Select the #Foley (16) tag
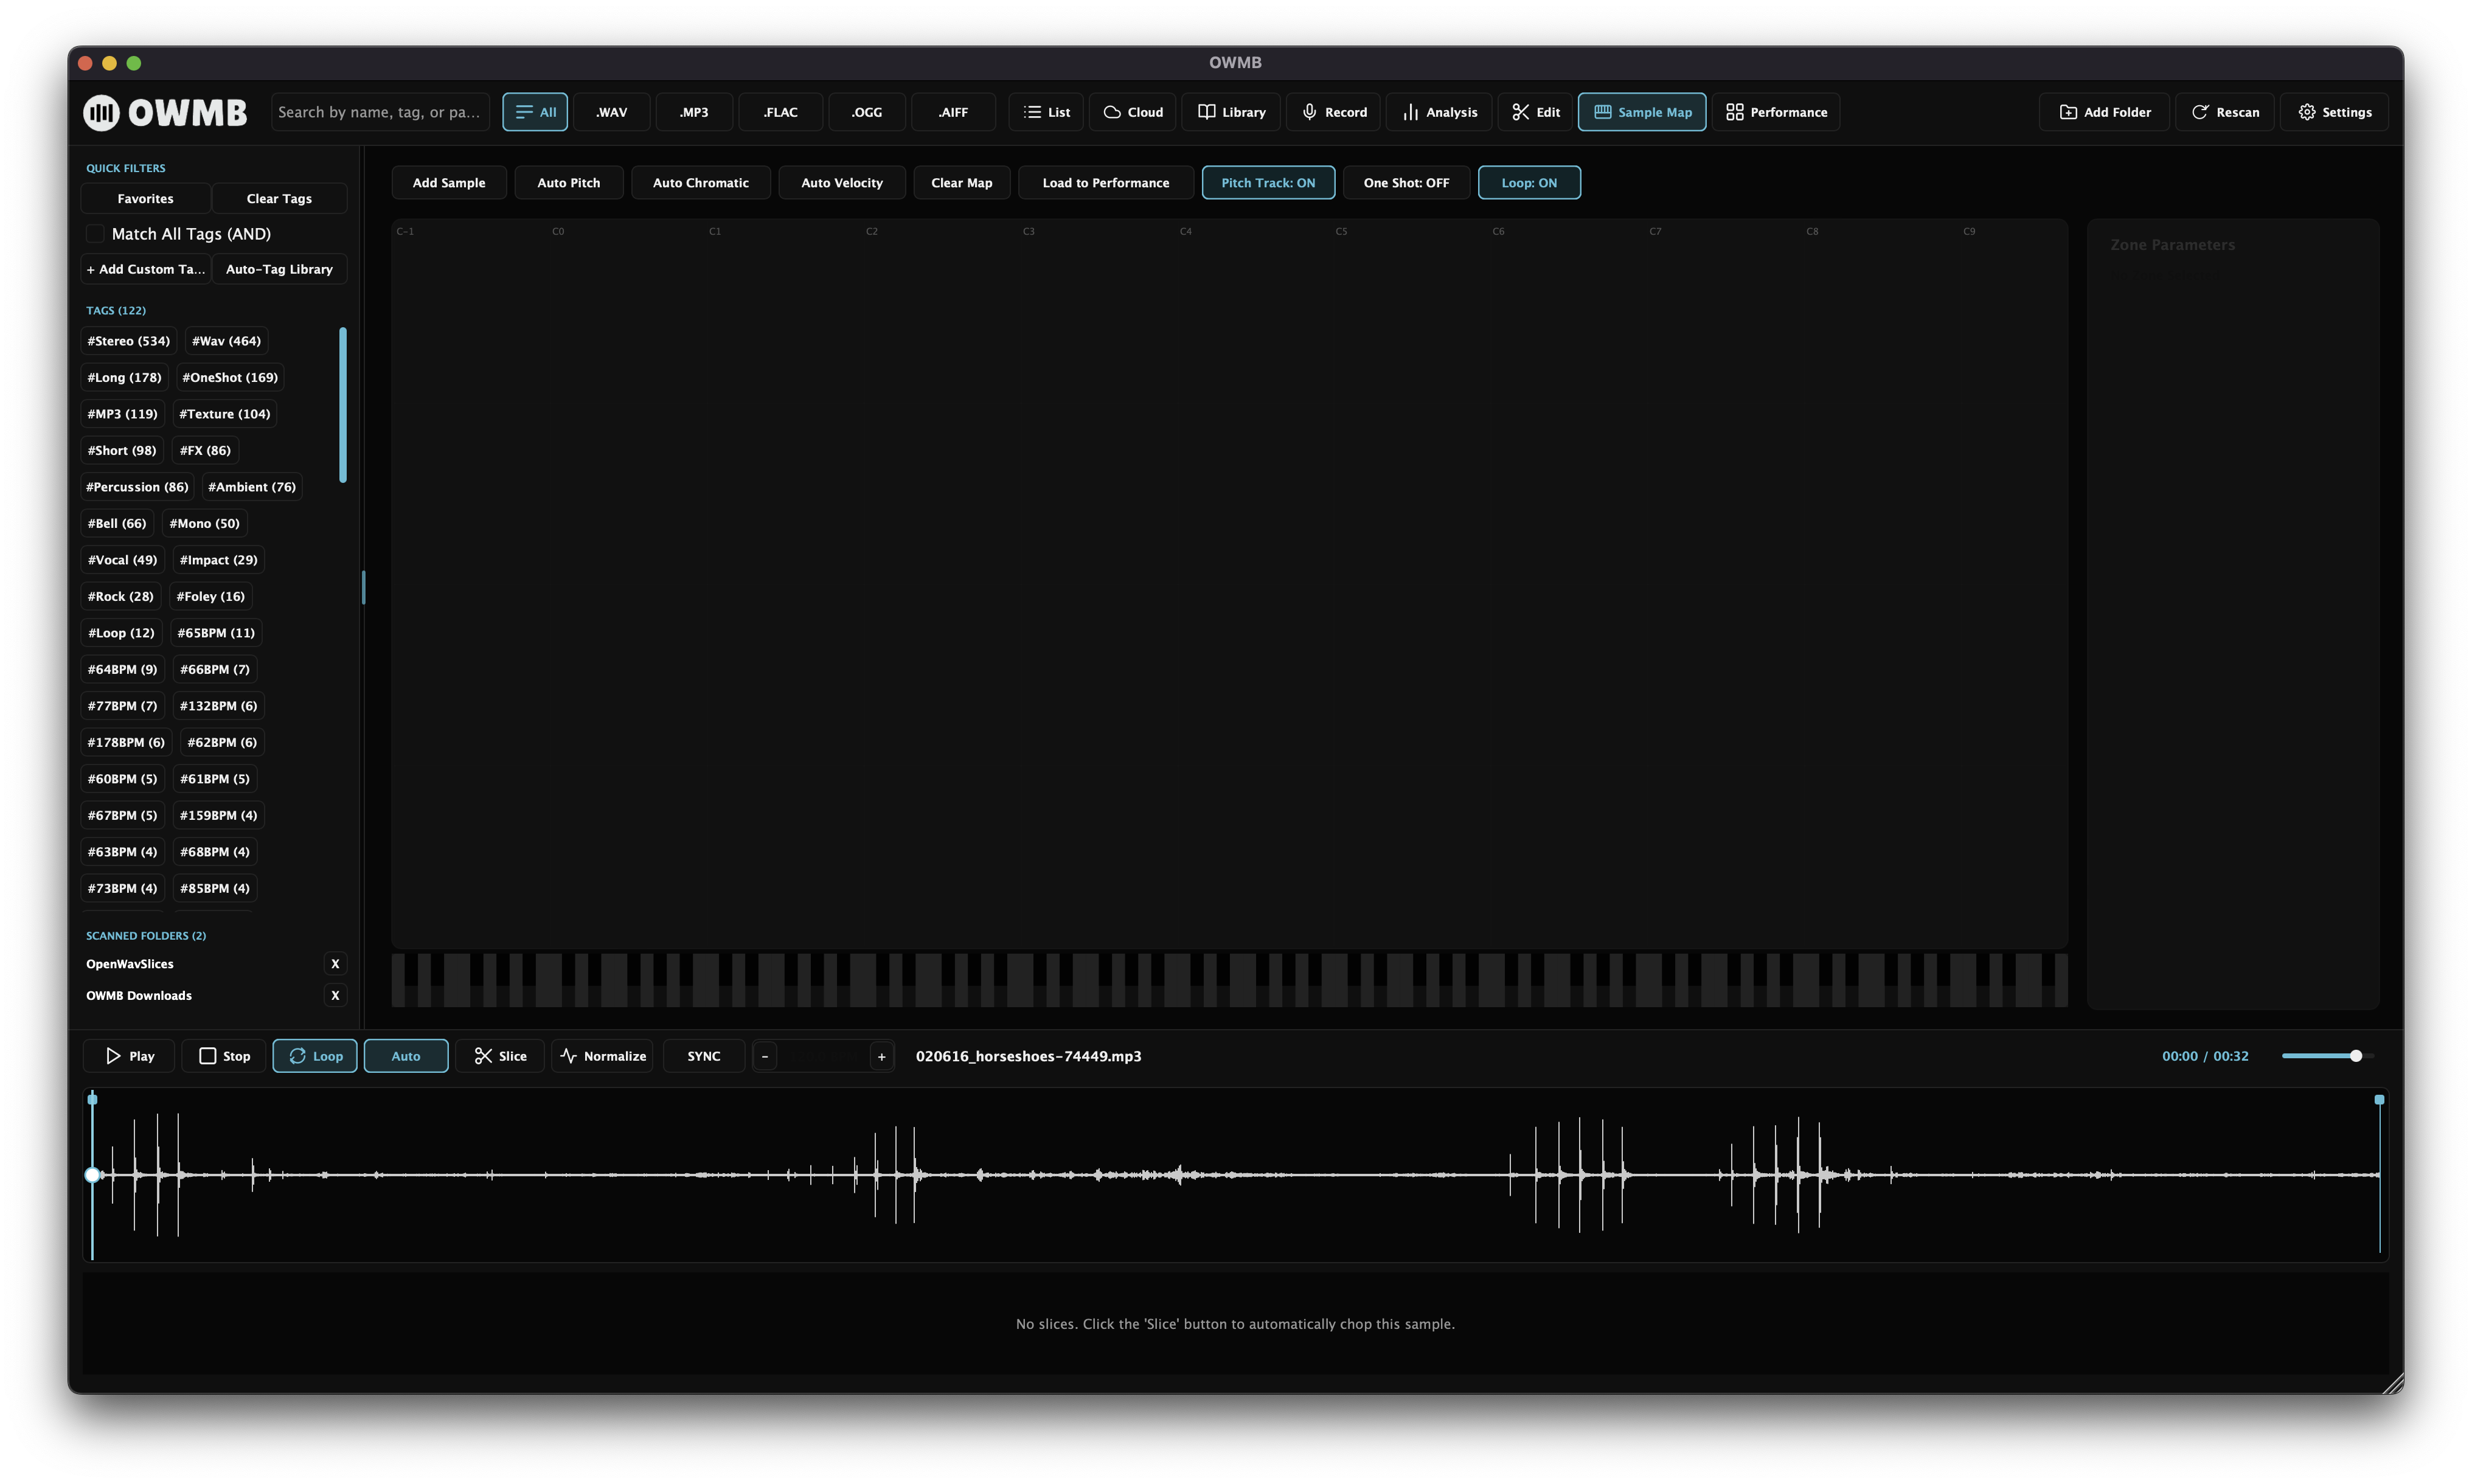The width and height of the screenshot is (2472, 1484). click(x=210, y=596)
